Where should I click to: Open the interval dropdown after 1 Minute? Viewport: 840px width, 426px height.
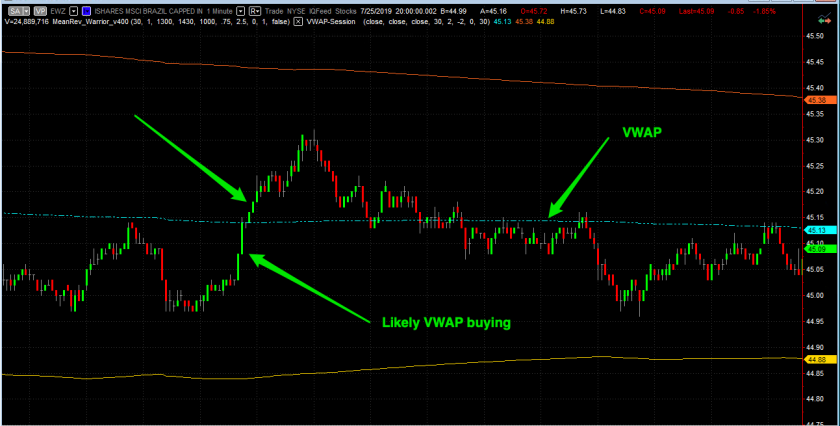pos(241,11)
